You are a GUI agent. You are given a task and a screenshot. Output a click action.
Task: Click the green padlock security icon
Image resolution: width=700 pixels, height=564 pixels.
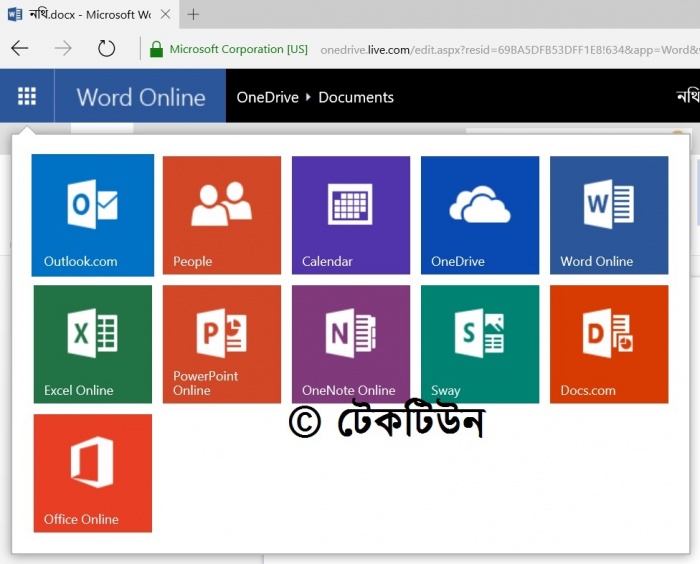(156, 49)
